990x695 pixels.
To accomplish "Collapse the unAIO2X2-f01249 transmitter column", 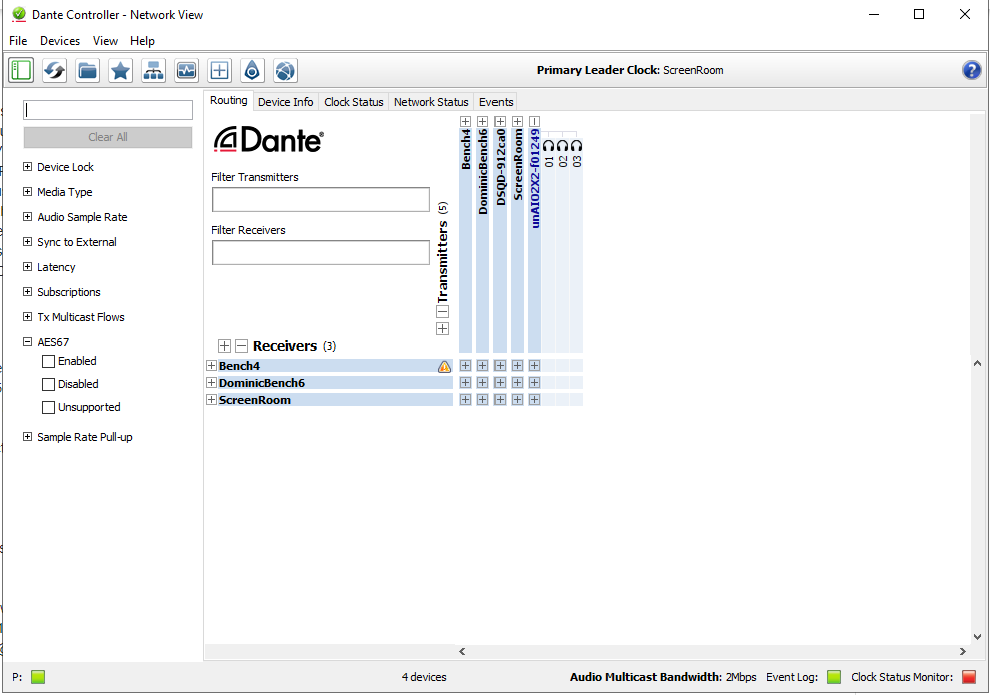I will 535,121.
